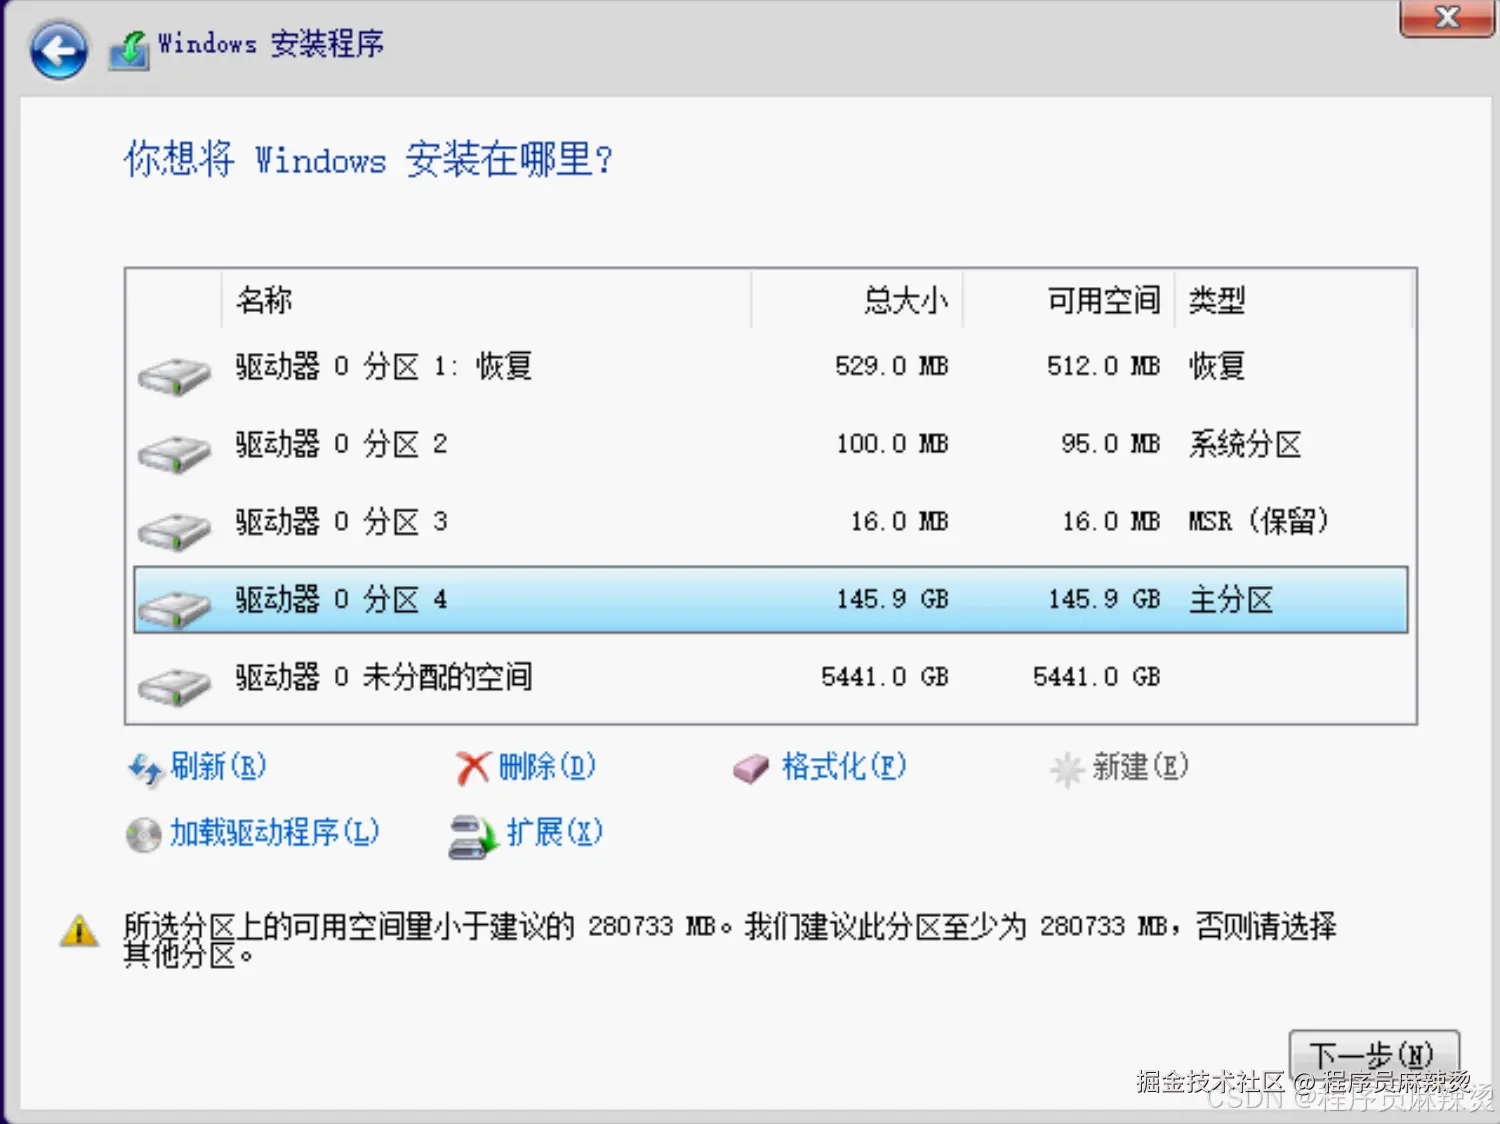Click 分区 4's 145.9 GB free space cell

coord(1104,600)
